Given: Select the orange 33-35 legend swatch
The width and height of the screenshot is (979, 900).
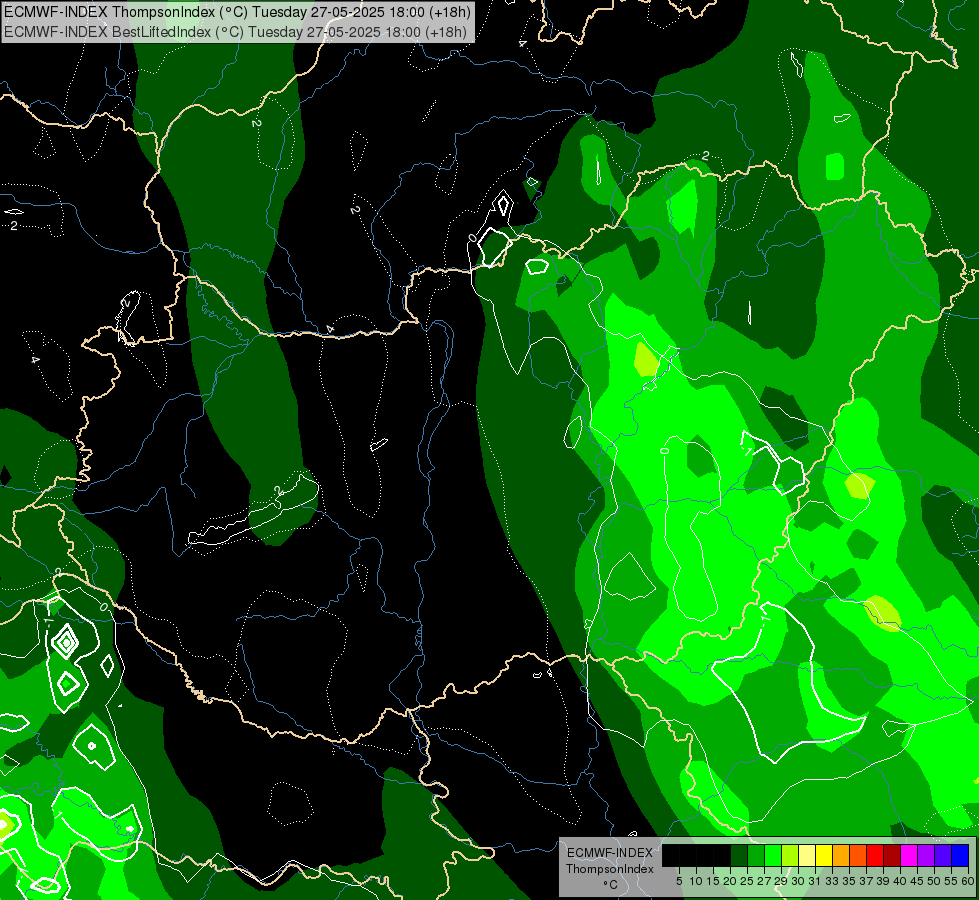Looking at the screenshot, I should [x=841, y=855].
